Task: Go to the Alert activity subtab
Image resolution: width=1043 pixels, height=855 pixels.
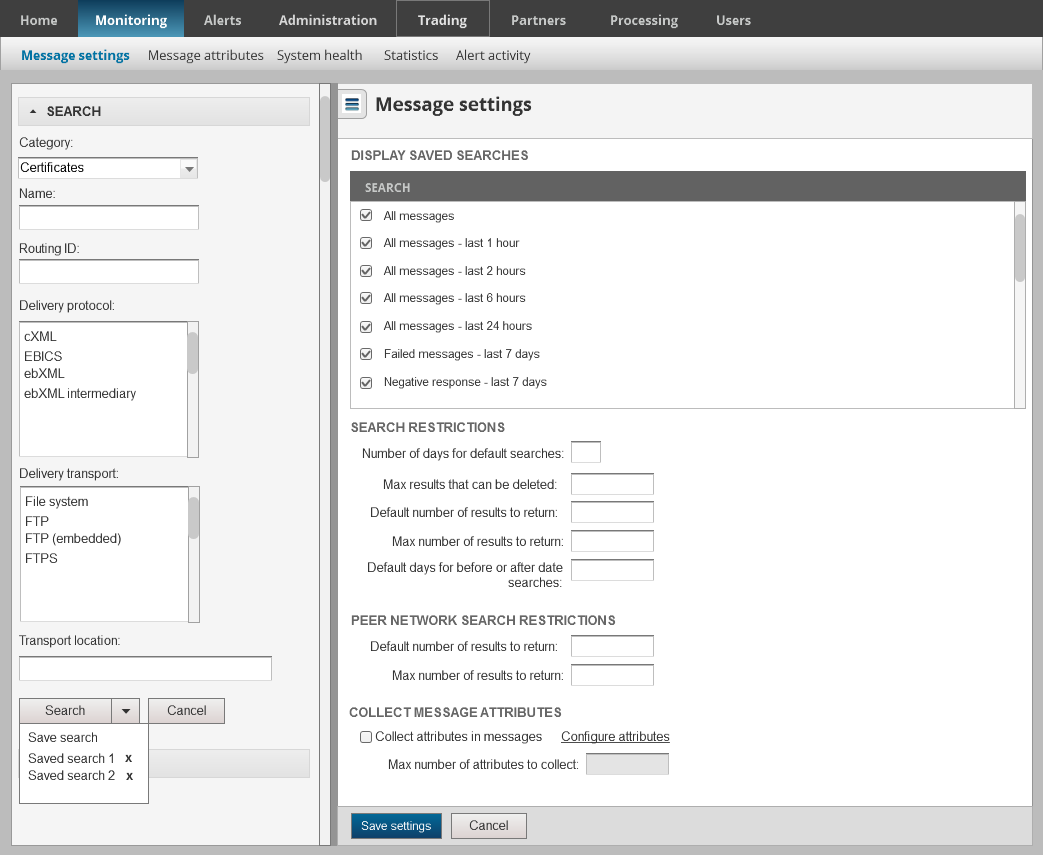Action: coord(493,55)
